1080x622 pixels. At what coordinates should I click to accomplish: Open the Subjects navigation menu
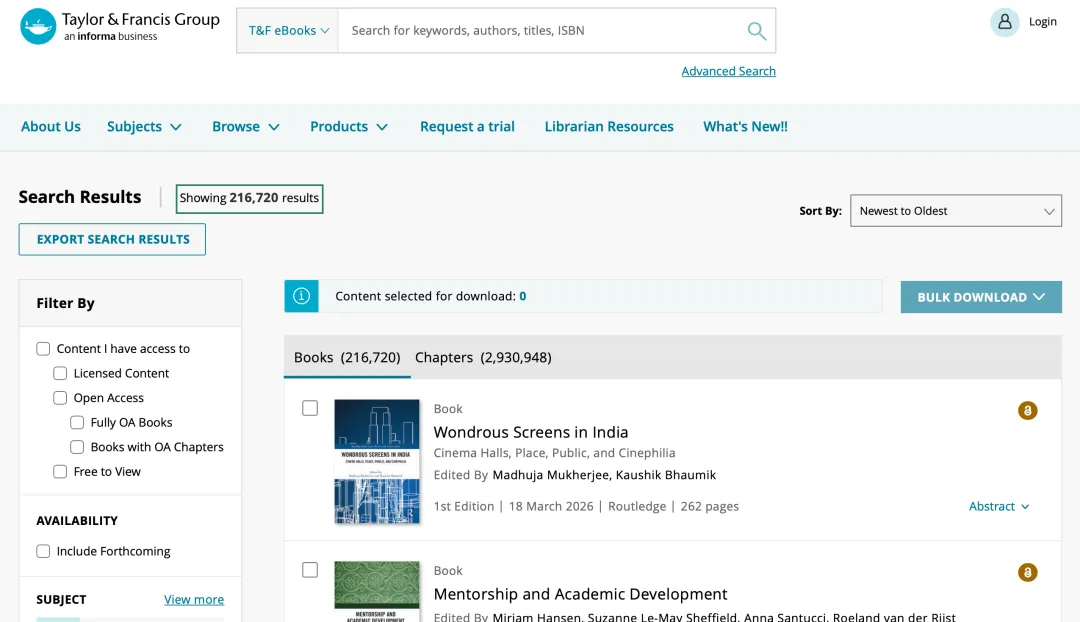(x=144, y=127)
